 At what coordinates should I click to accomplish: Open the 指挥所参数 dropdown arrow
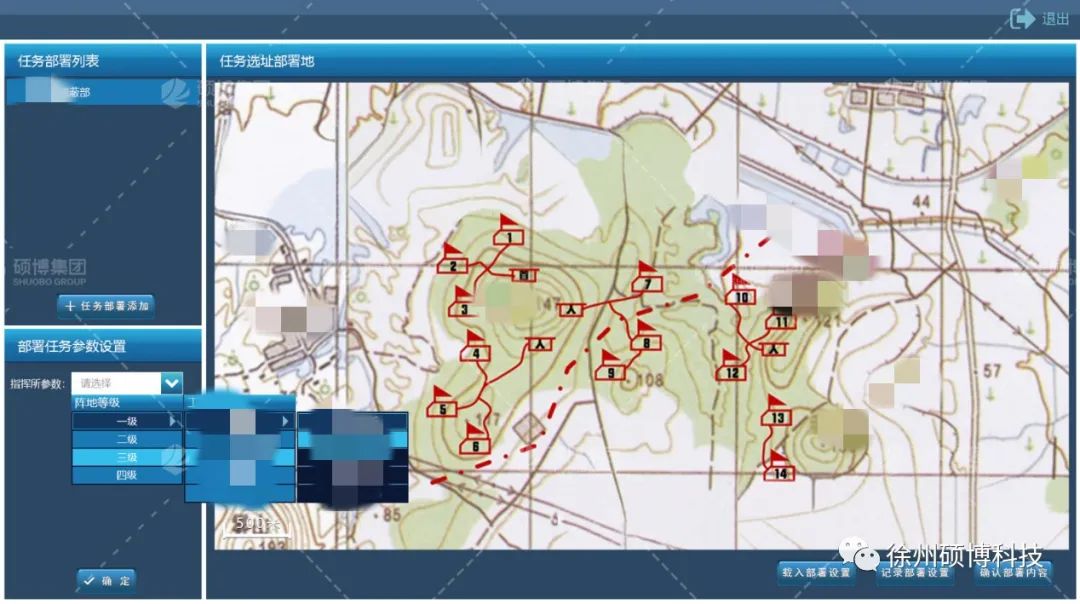pyautogui.click(x=172, y=383)
